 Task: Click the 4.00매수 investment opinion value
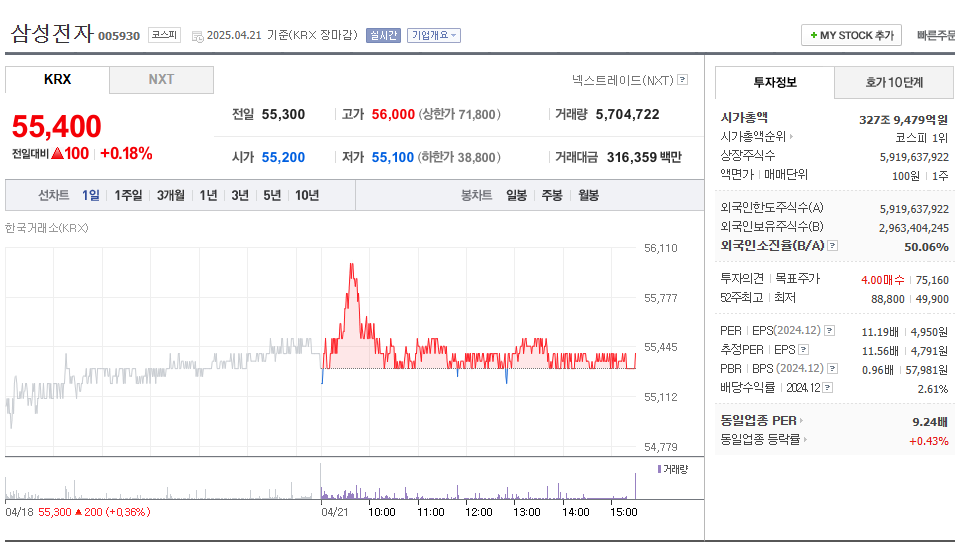(883, 280)
